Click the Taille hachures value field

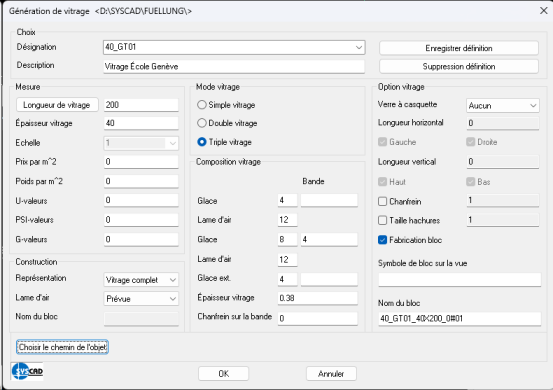click(503, 220)
